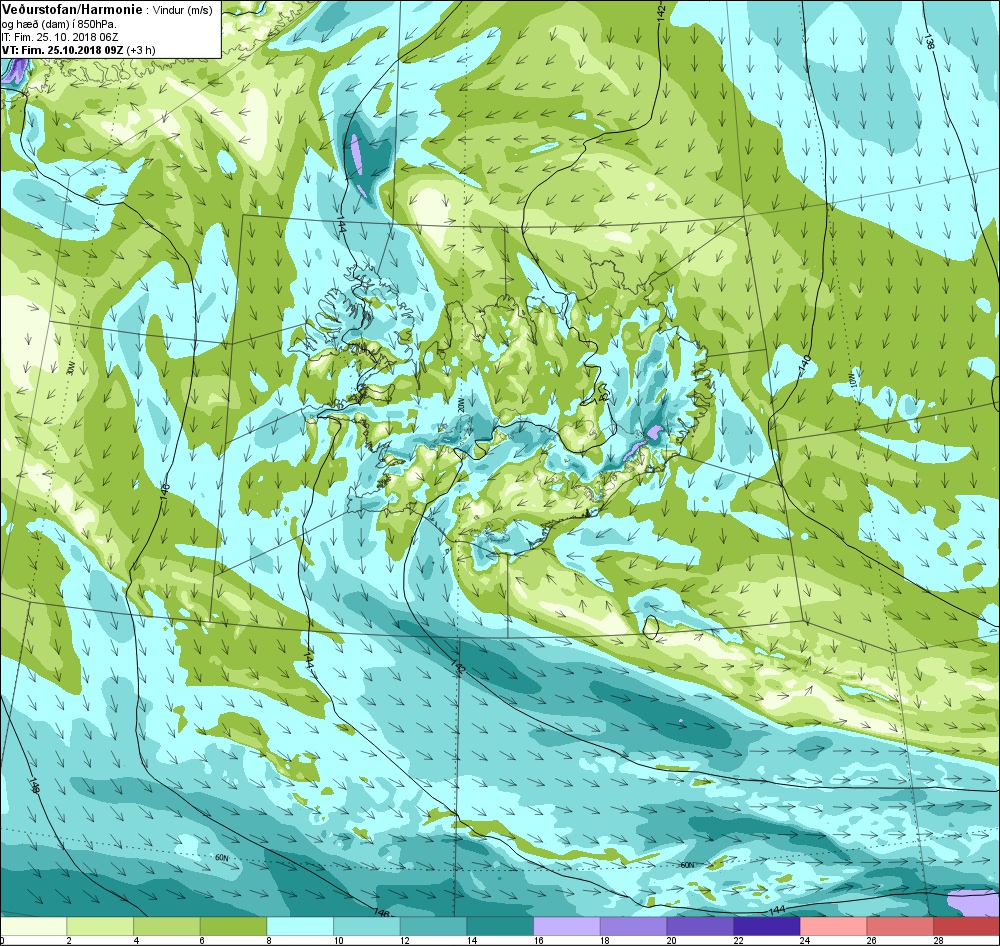This screenshot has width=1000, height=946.
Task: Select the '10W' longitude label
Action: point(851,380)
